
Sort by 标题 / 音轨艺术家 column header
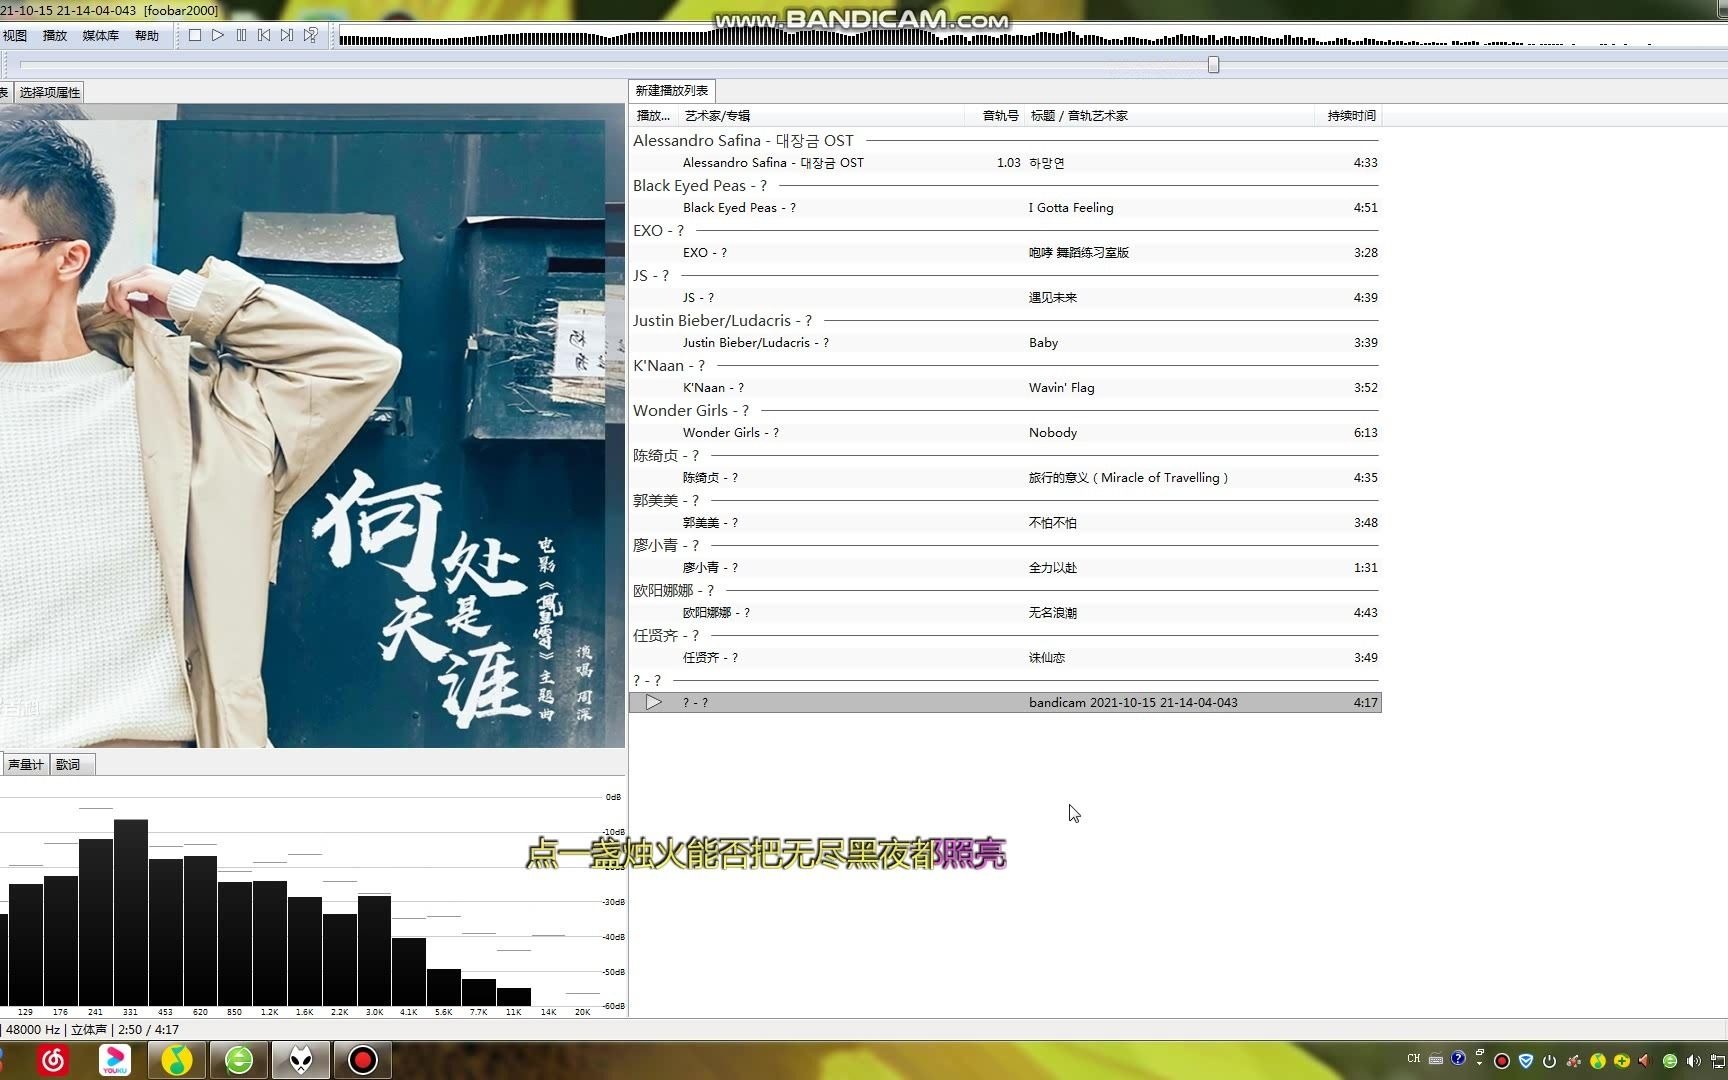pos(1170,116)
